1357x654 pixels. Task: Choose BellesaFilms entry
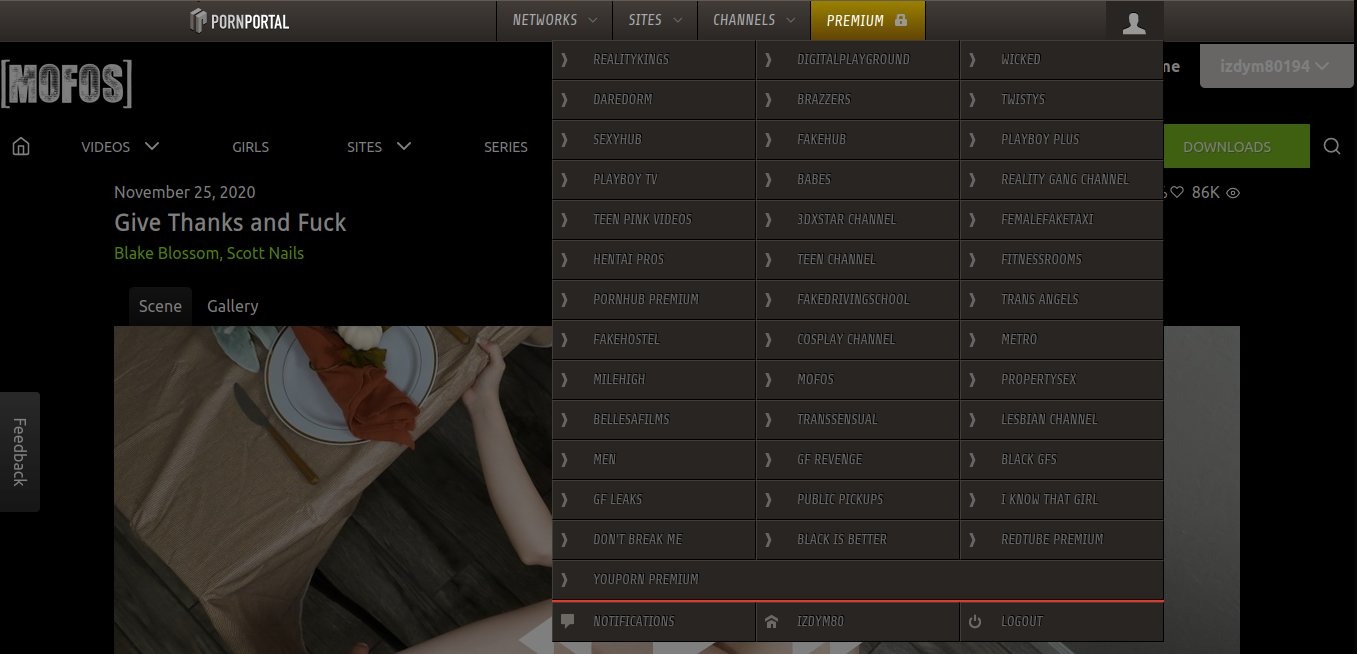(x=654, y=419)
